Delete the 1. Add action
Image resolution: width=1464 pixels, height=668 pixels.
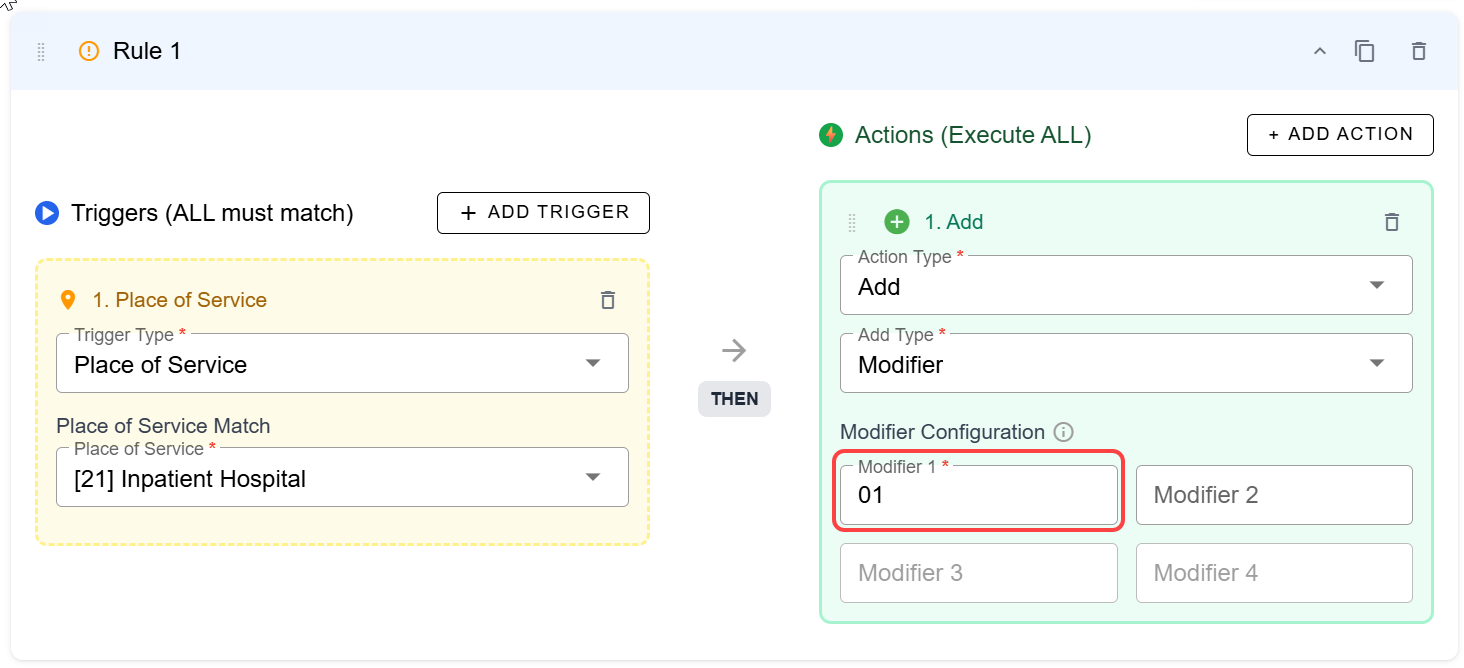click(1391, 222)
